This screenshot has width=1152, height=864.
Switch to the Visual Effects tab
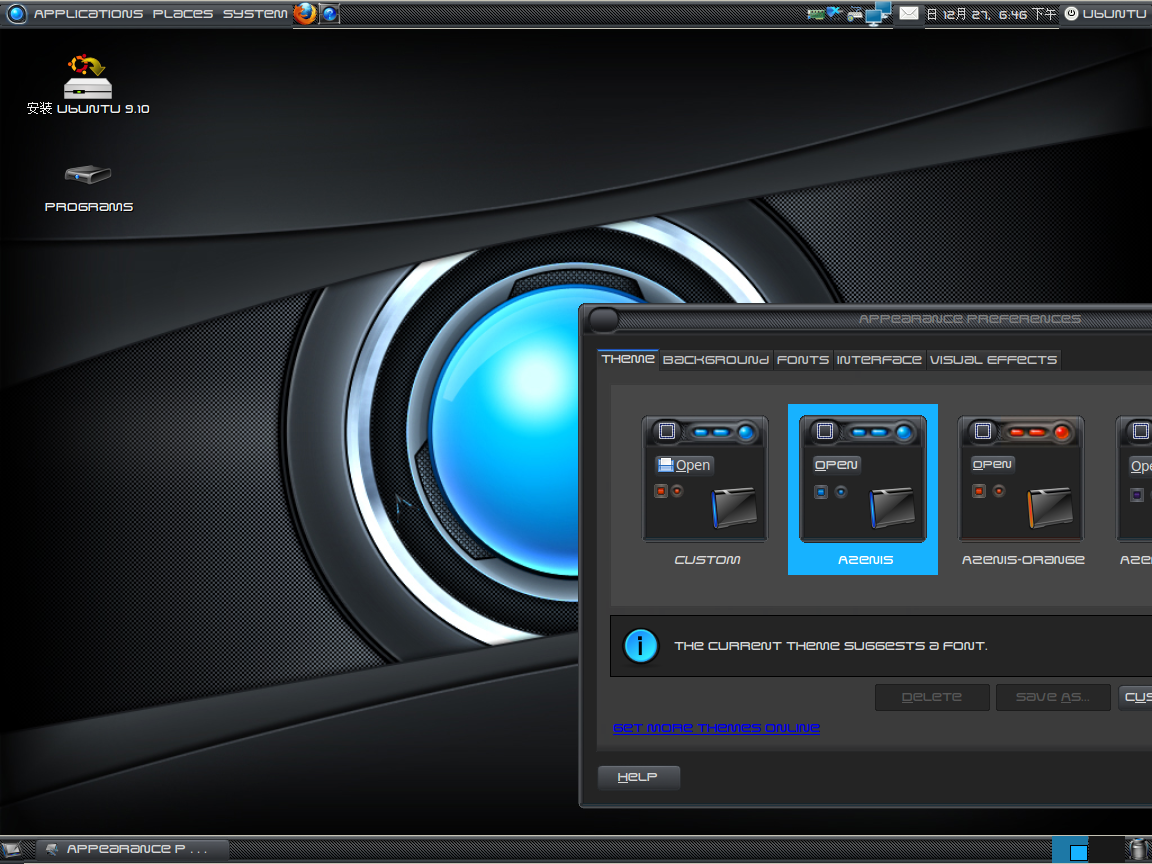point(994,360)
